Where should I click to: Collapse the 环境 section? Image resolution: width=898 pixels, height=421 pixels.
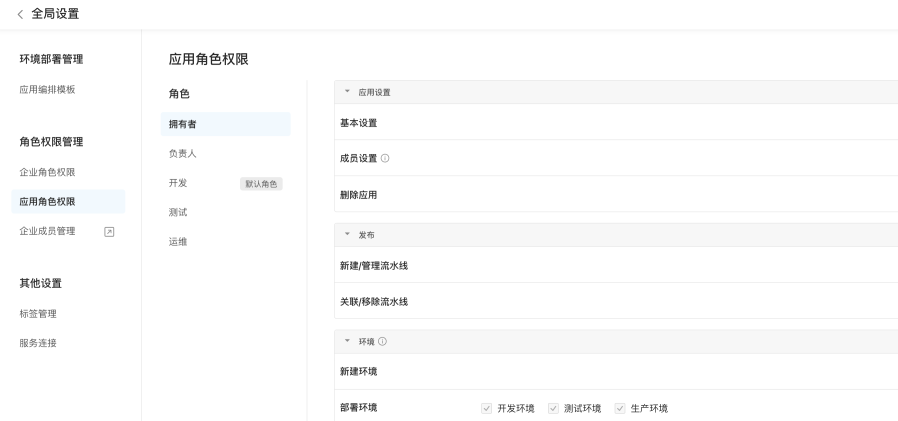tap(347, 341)
